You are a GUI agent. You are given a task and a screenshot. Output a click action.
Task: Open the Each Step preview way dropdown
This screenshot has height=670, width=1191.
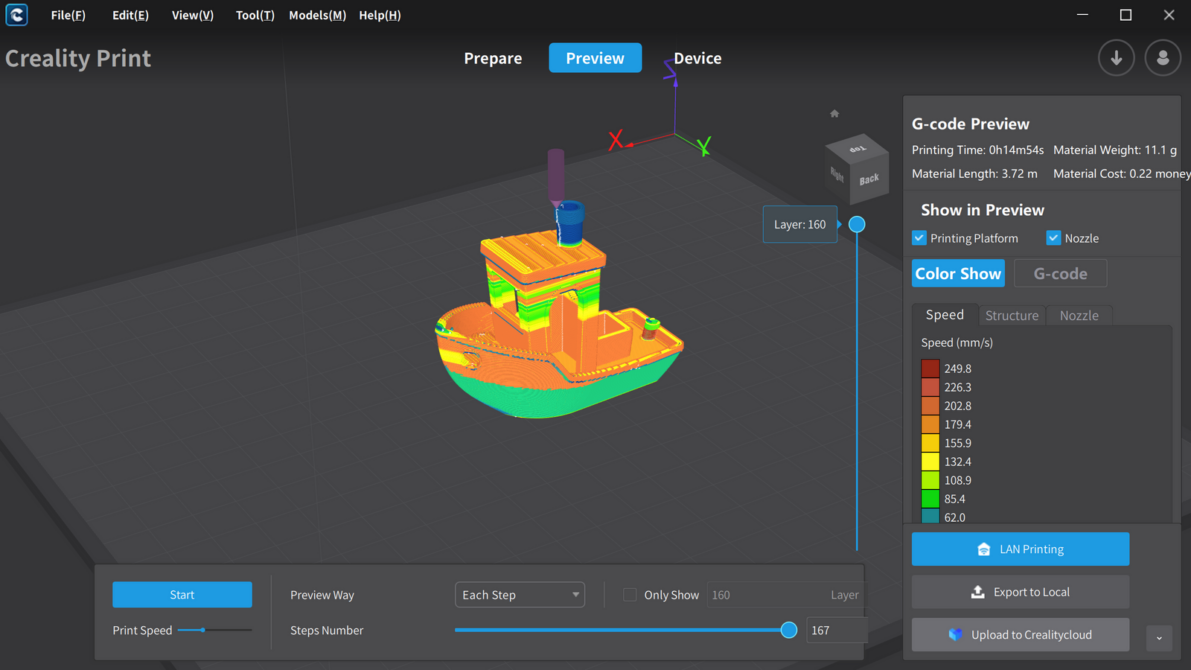tap(519, 595)
